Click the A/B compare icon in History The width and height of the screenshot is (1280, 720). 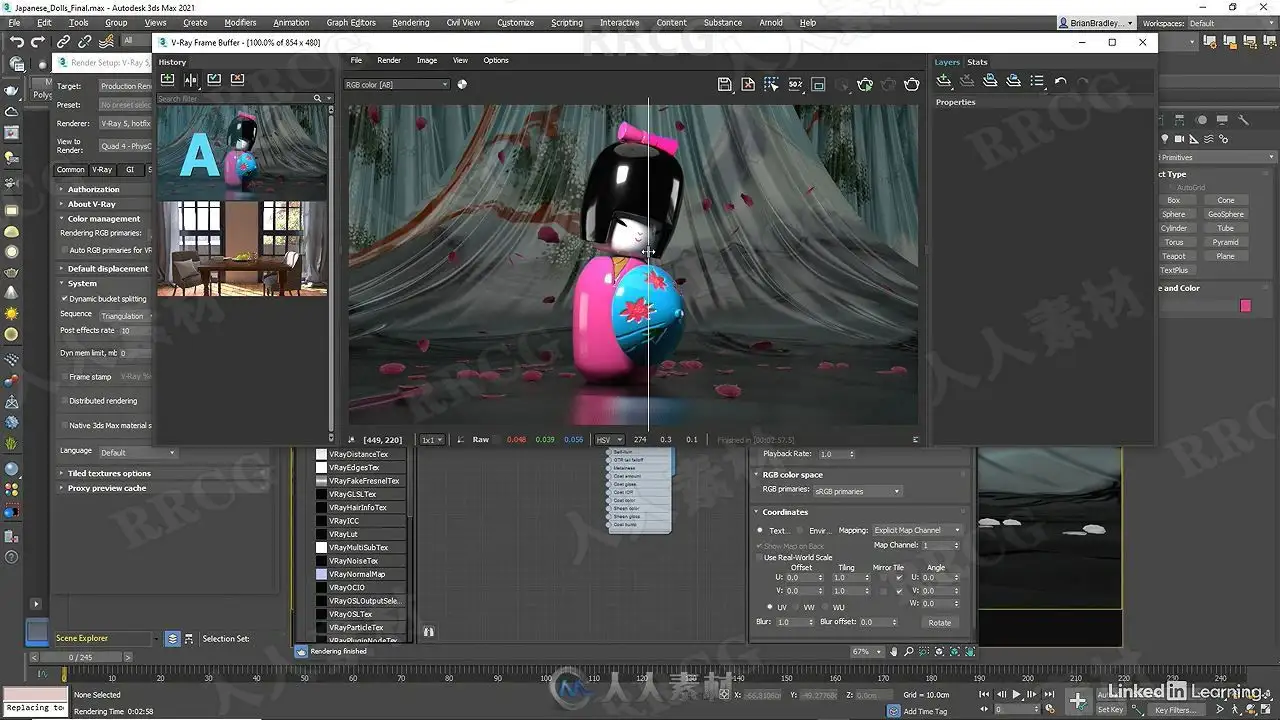190,80
